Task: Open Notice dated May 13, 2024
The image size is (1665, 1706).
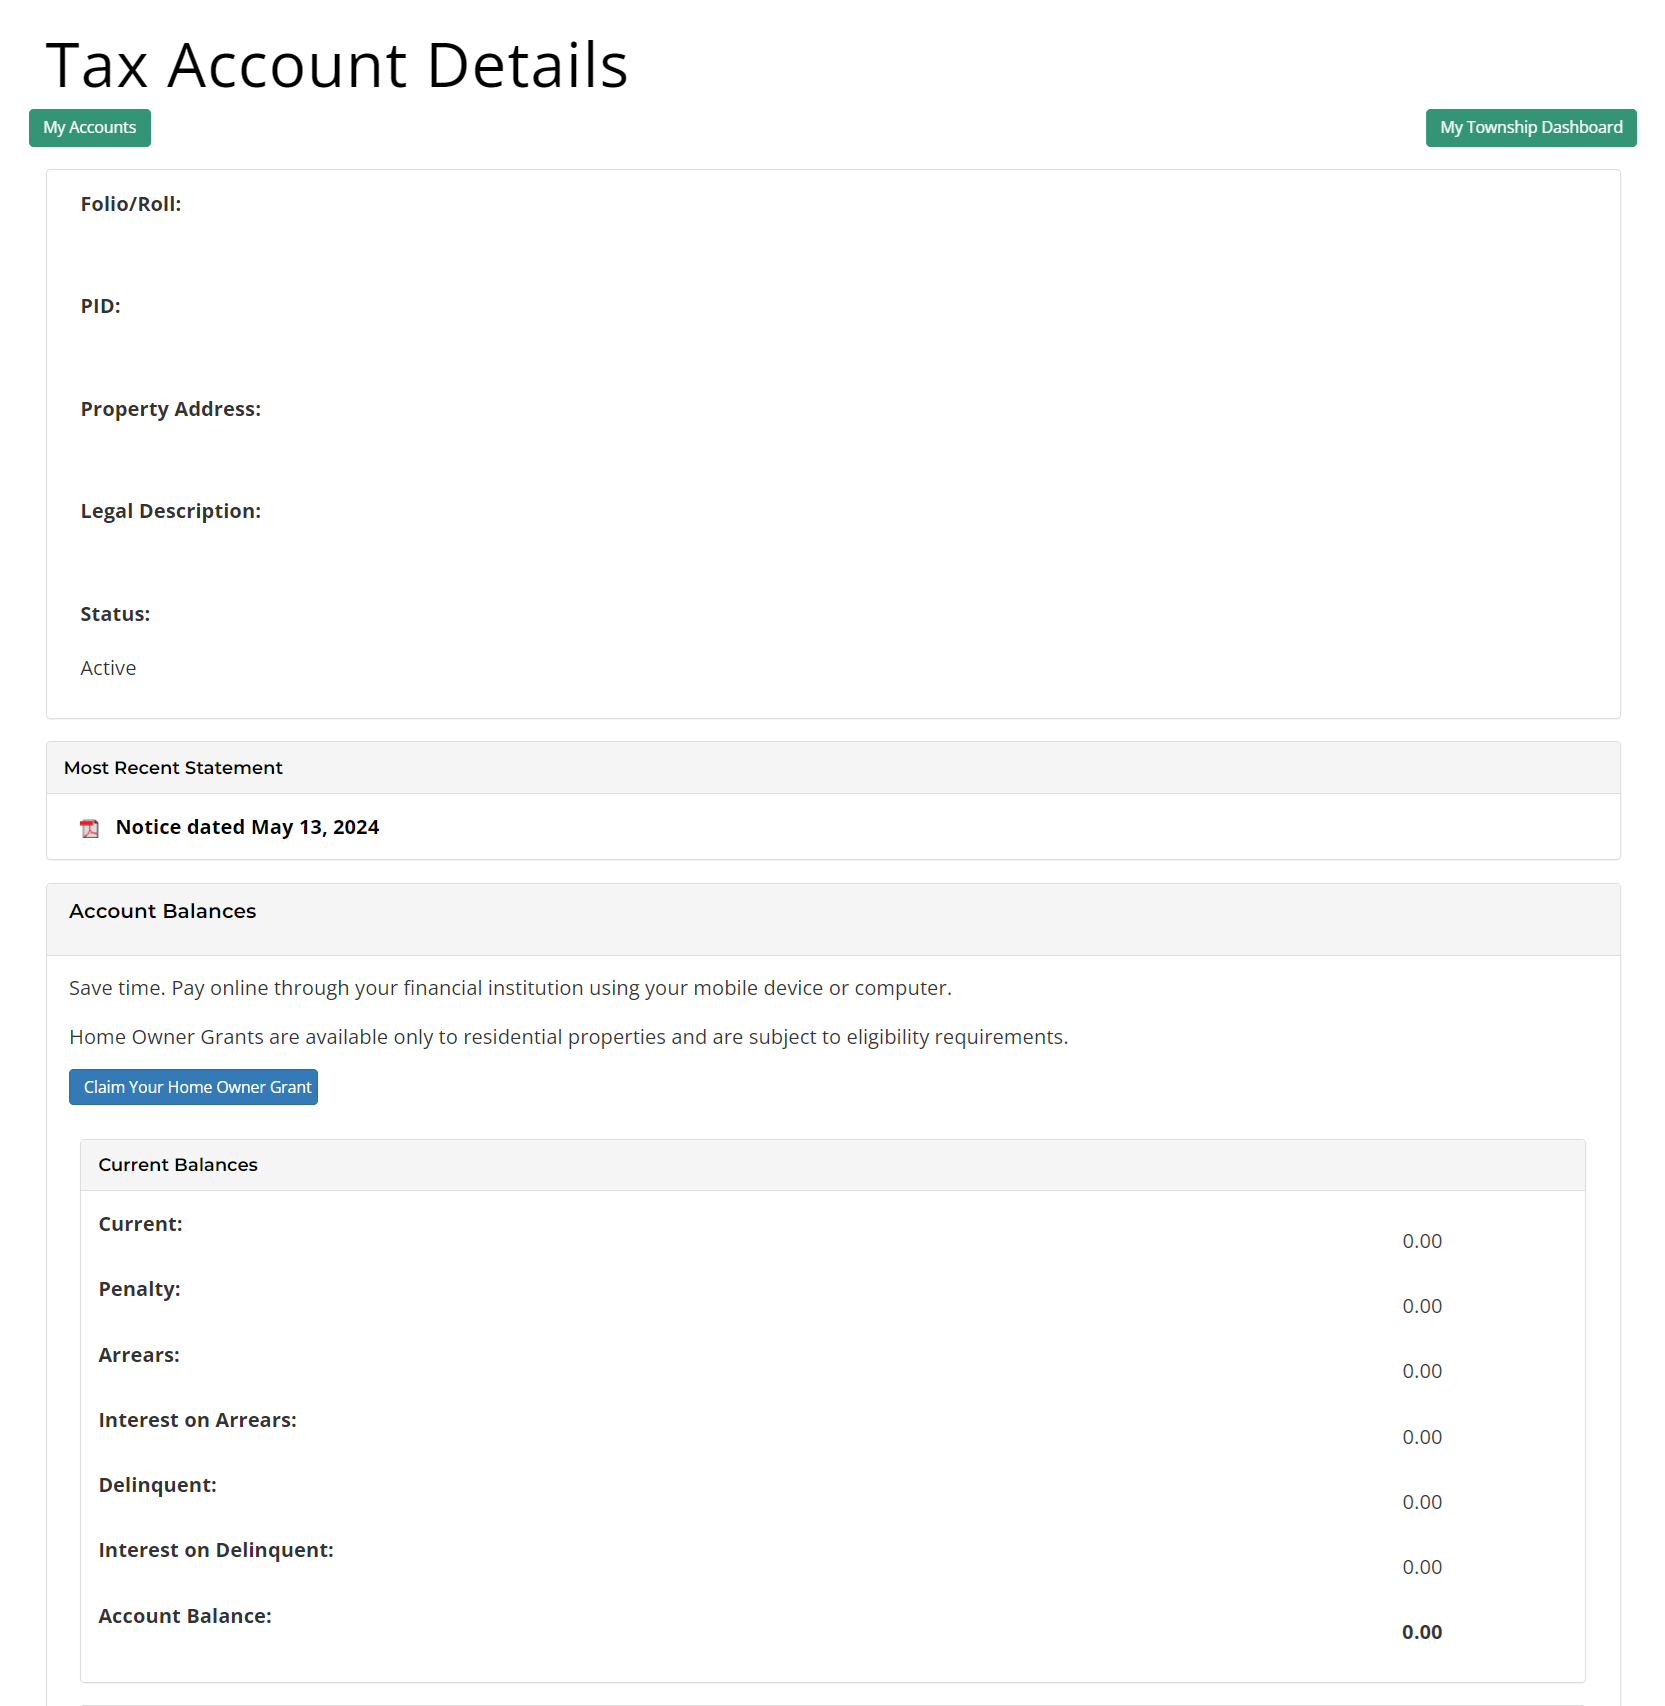Action: tap(246, 827)
